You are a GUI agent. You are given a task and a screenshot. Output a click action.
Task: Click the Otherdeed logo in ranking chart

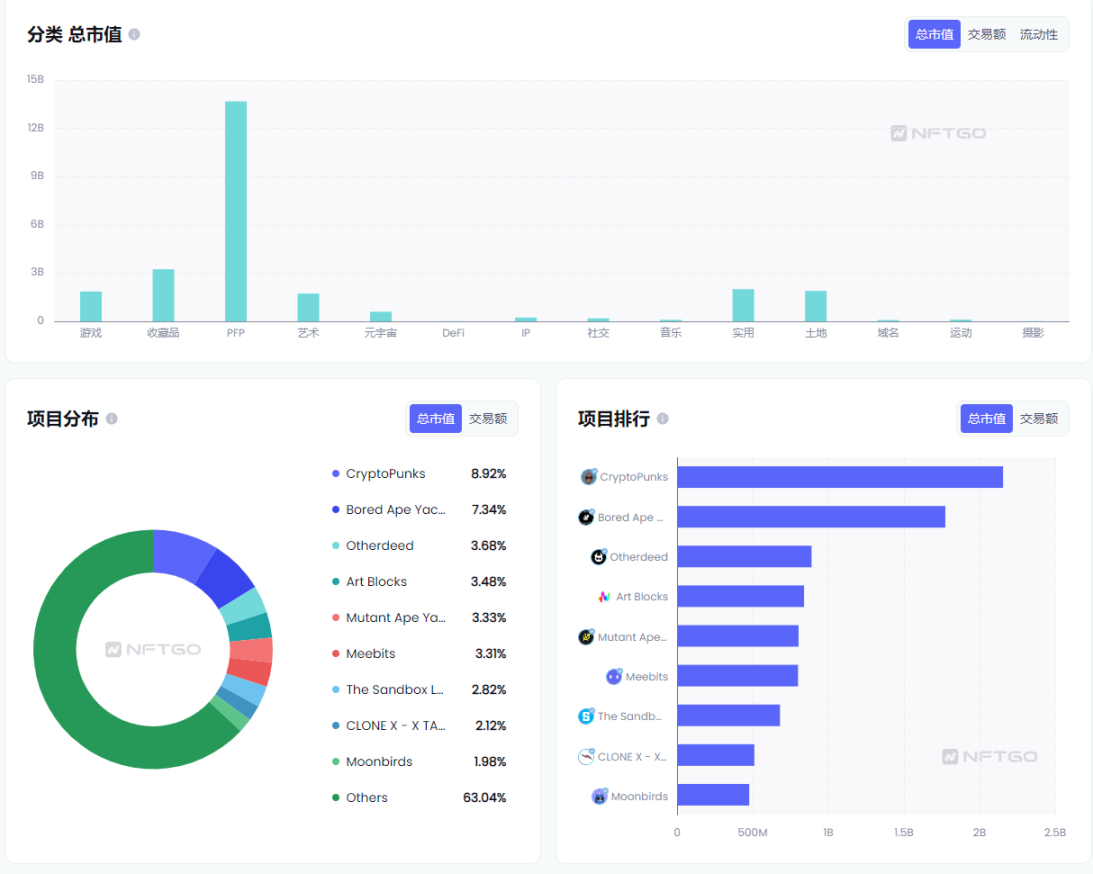point(599,557)
